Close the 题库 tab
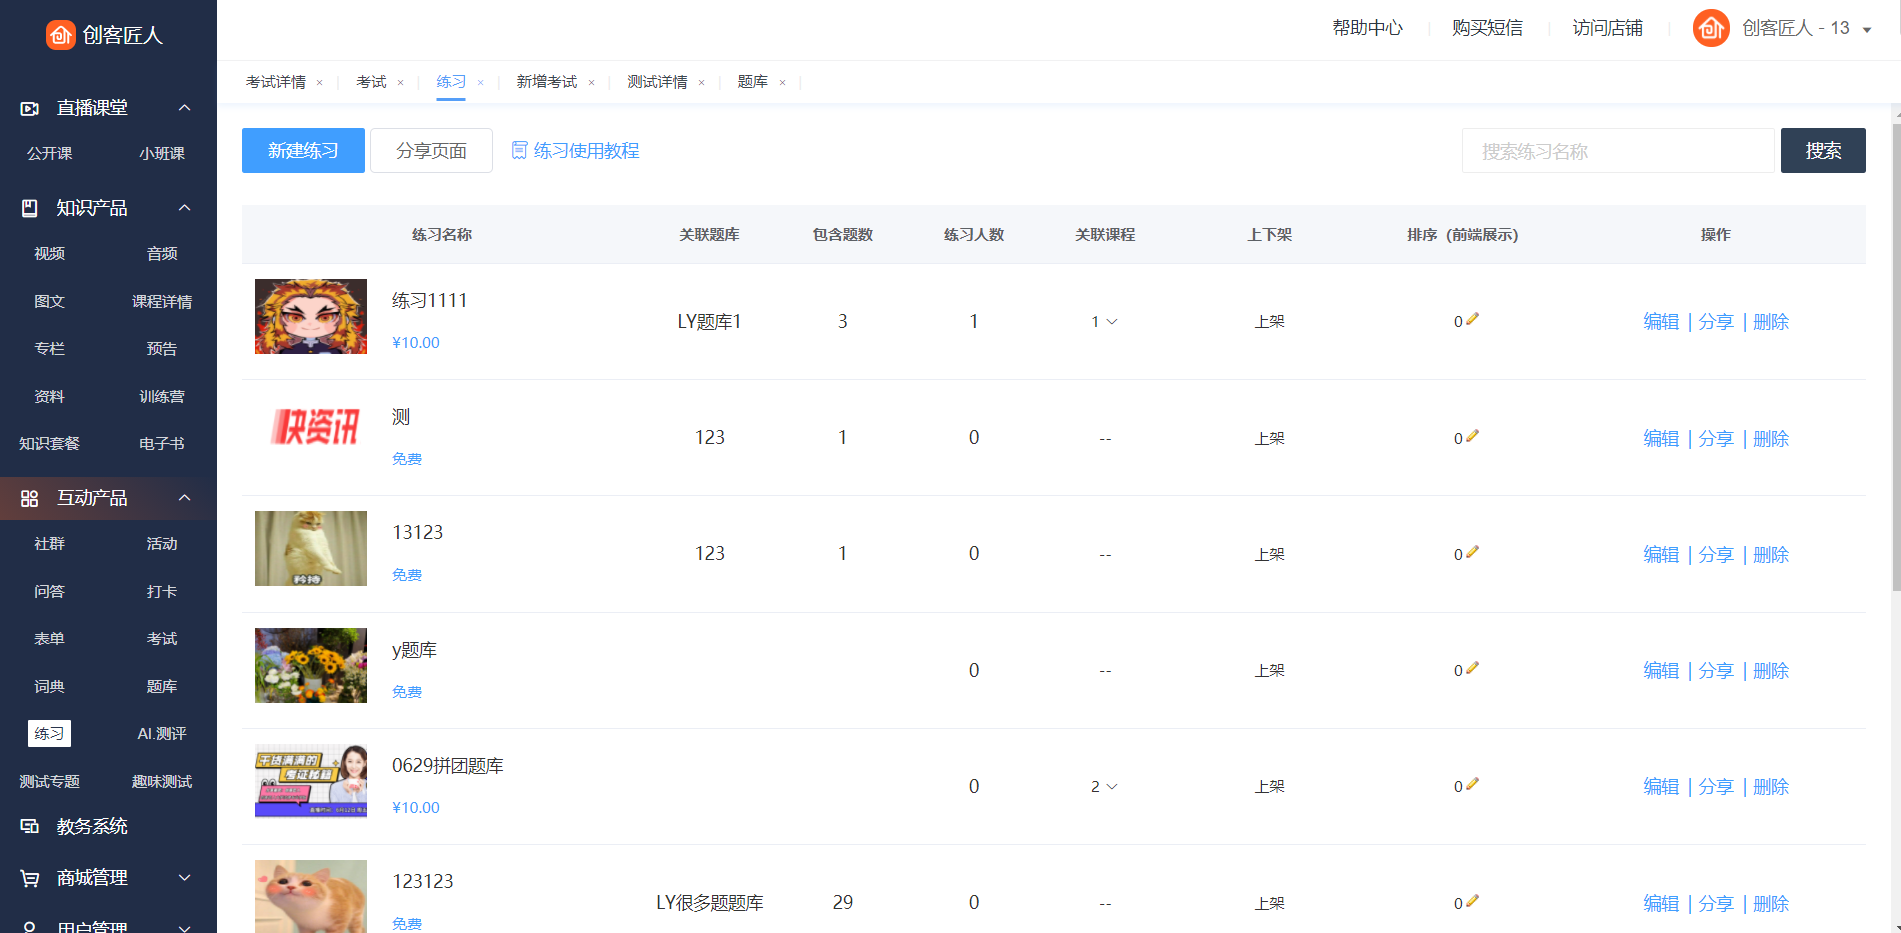This screenshot has height=933, width=1901. point(782,83)
